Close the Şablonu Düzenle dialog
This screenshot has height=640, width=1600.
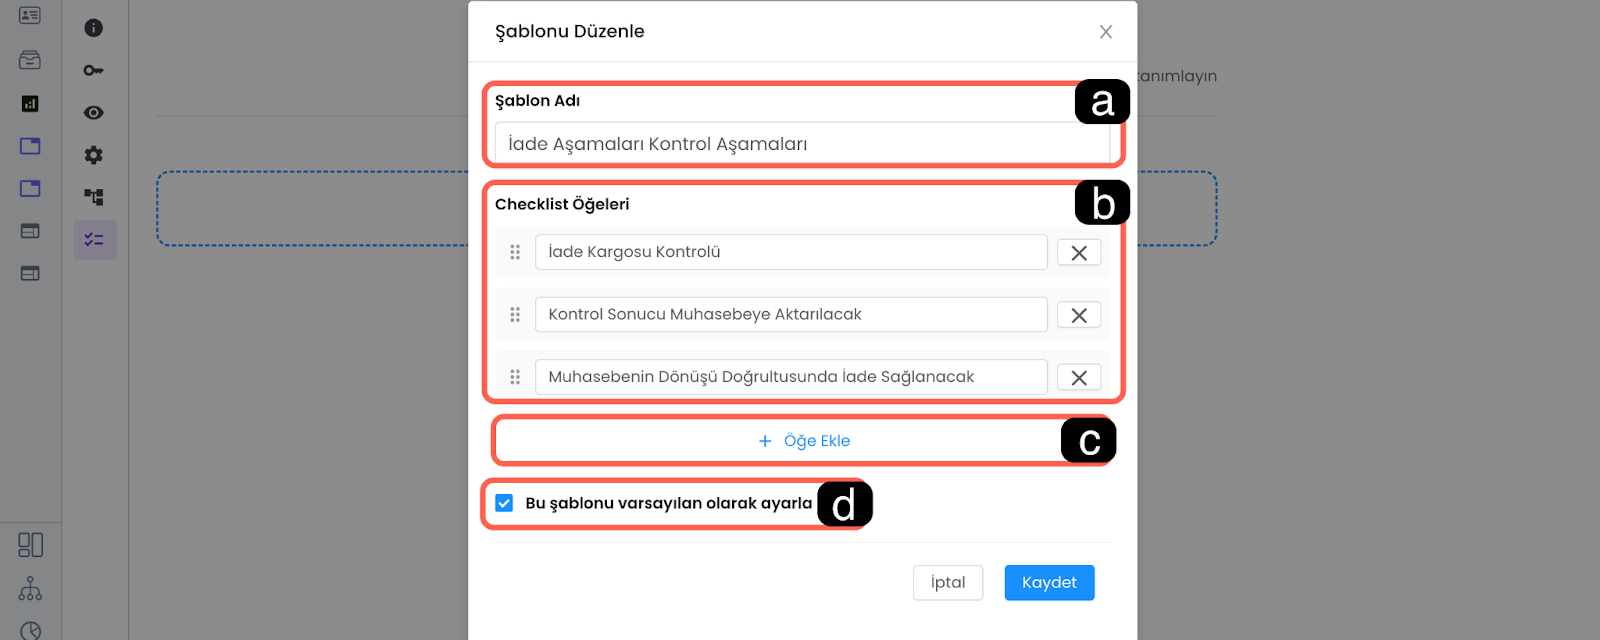coord(1106,32)
